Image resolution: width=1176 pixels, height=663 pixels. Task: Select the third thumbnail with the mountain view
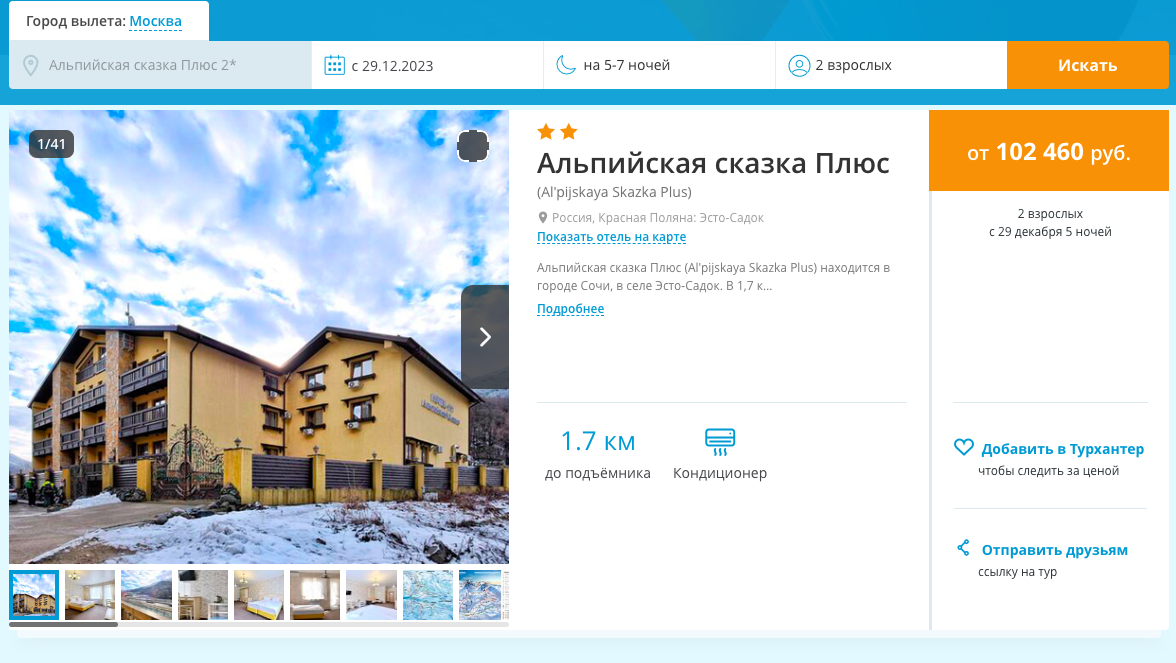[x=146, y=596]
